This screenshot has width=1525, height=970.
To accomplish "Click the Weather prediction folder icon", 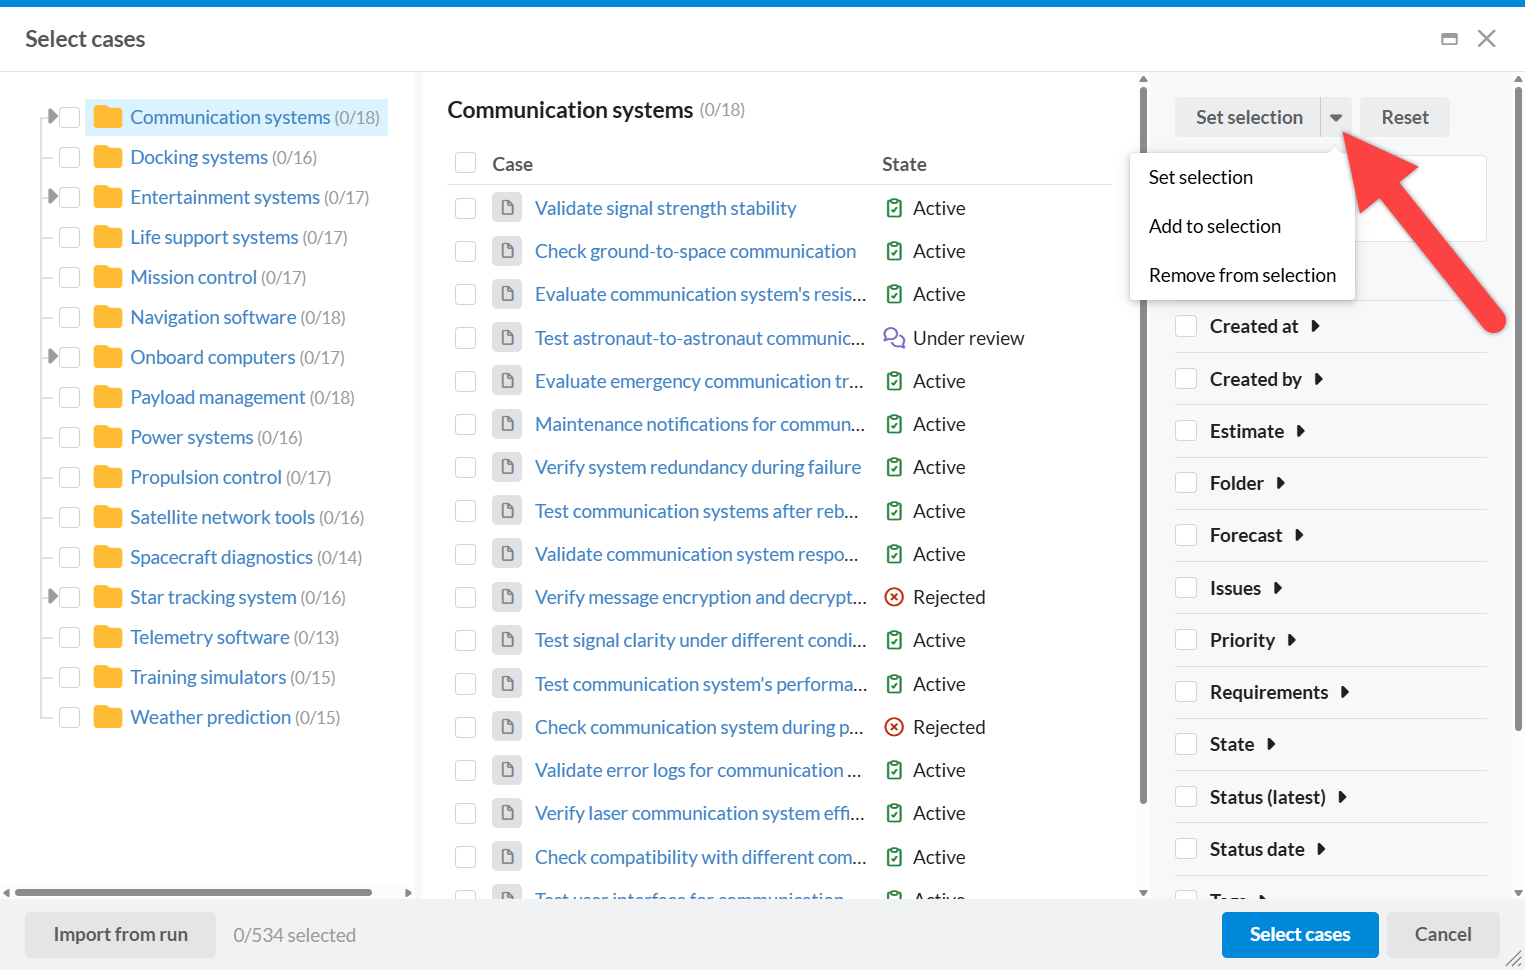I will tap(108, 717).
